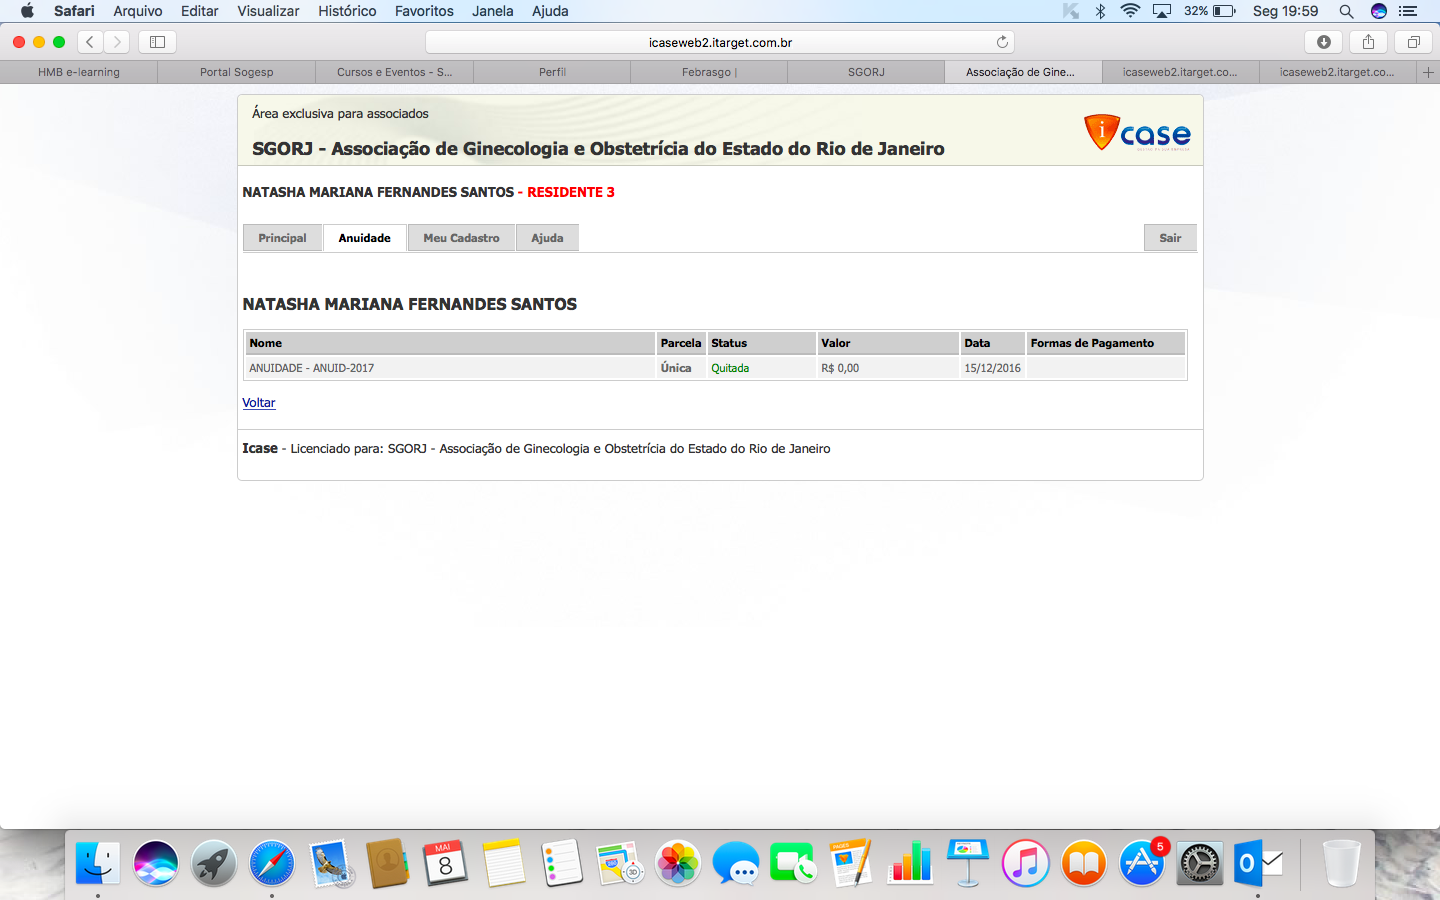This screenshot has width=1440, height=900.
Task: Go back with the back arrow
Action: [x=90, y=42]
